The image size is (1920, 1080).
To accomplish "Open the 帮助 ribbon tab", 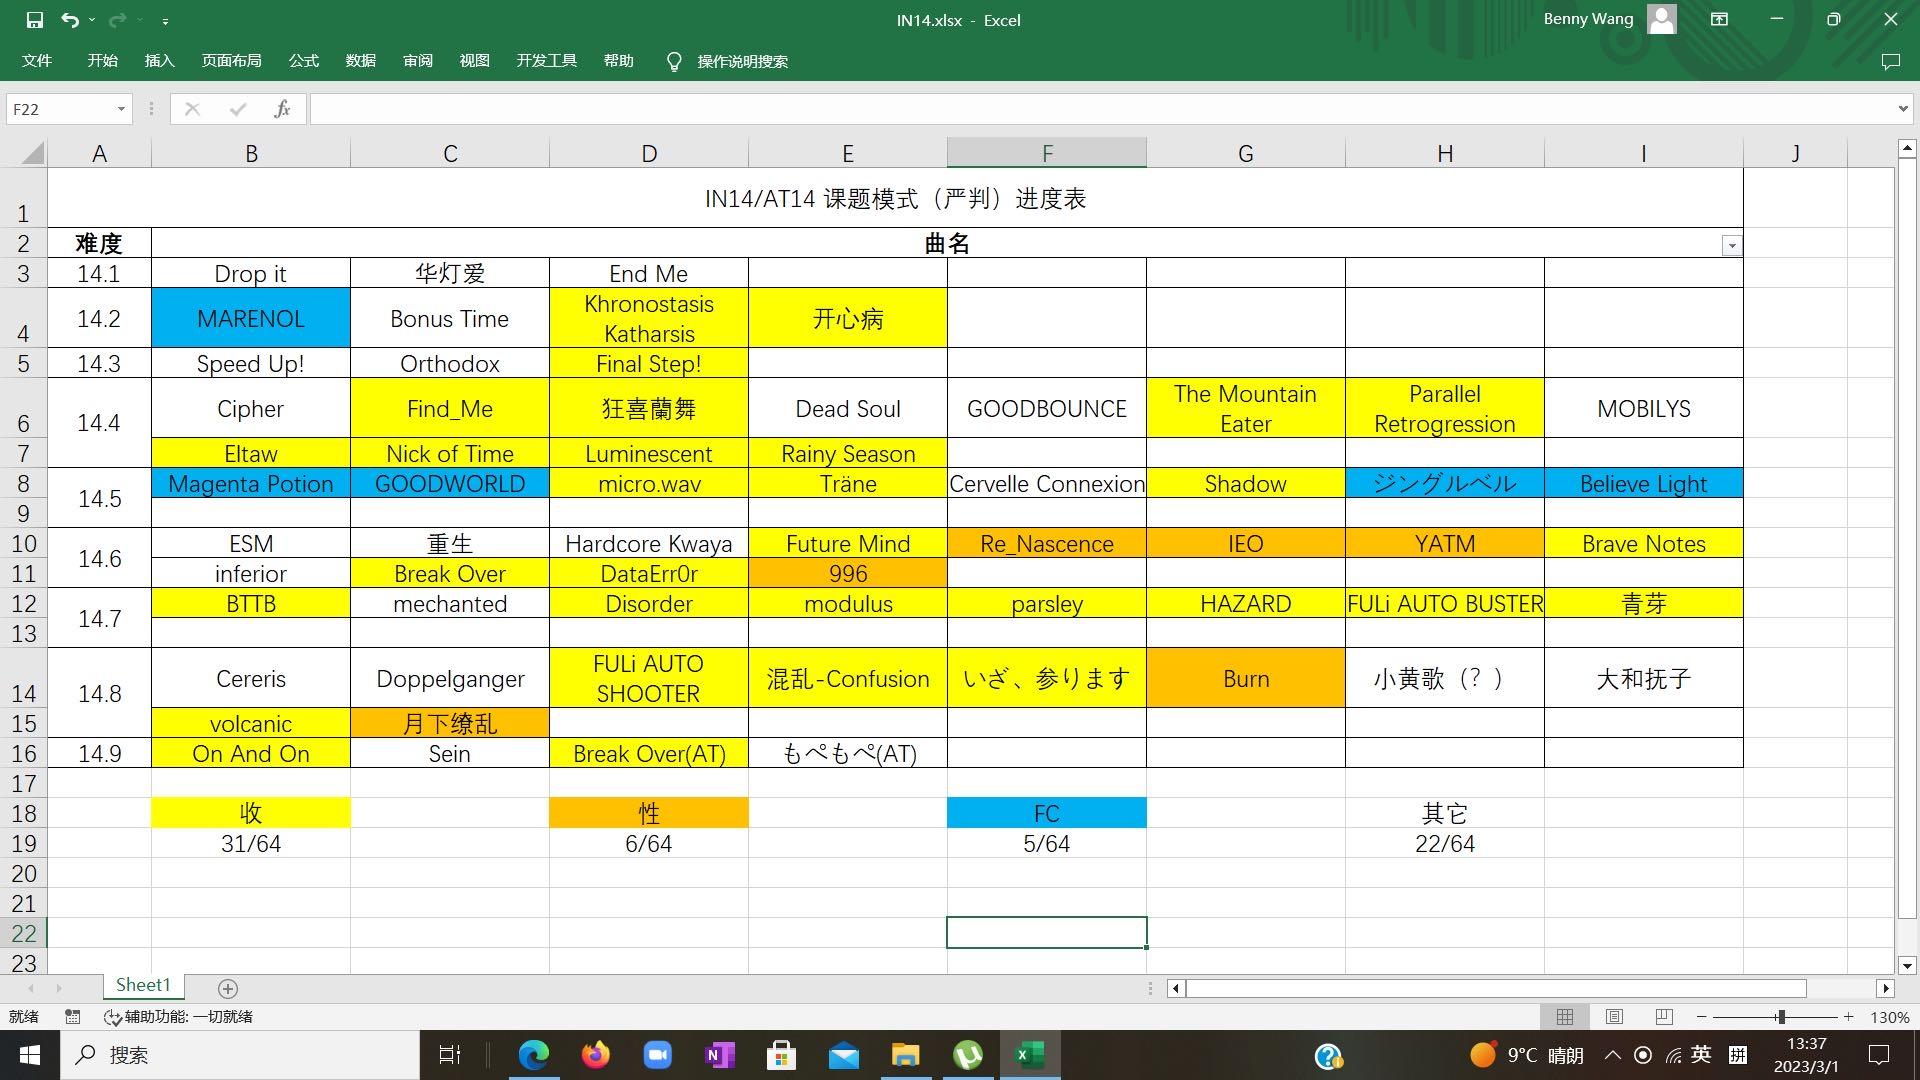I will tap(619, 61).
